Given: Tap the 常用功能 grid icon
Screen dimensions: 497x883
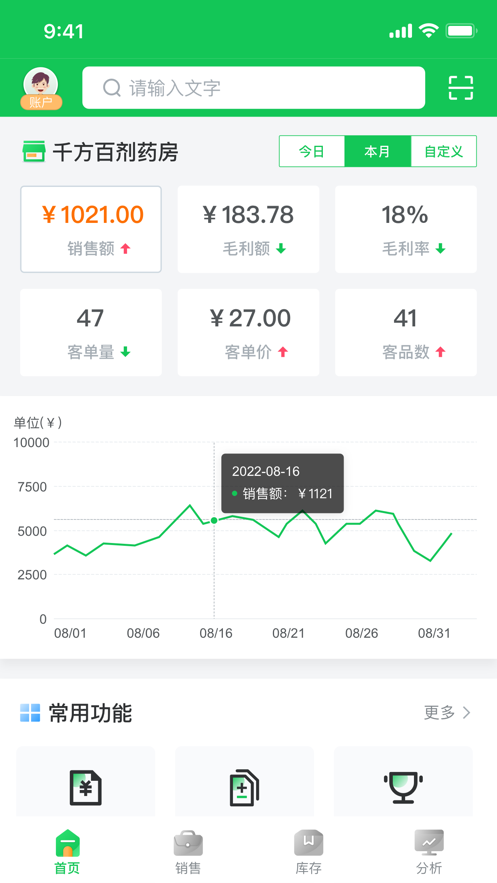Looking at the screenshot, I should [x=30, y=713].
